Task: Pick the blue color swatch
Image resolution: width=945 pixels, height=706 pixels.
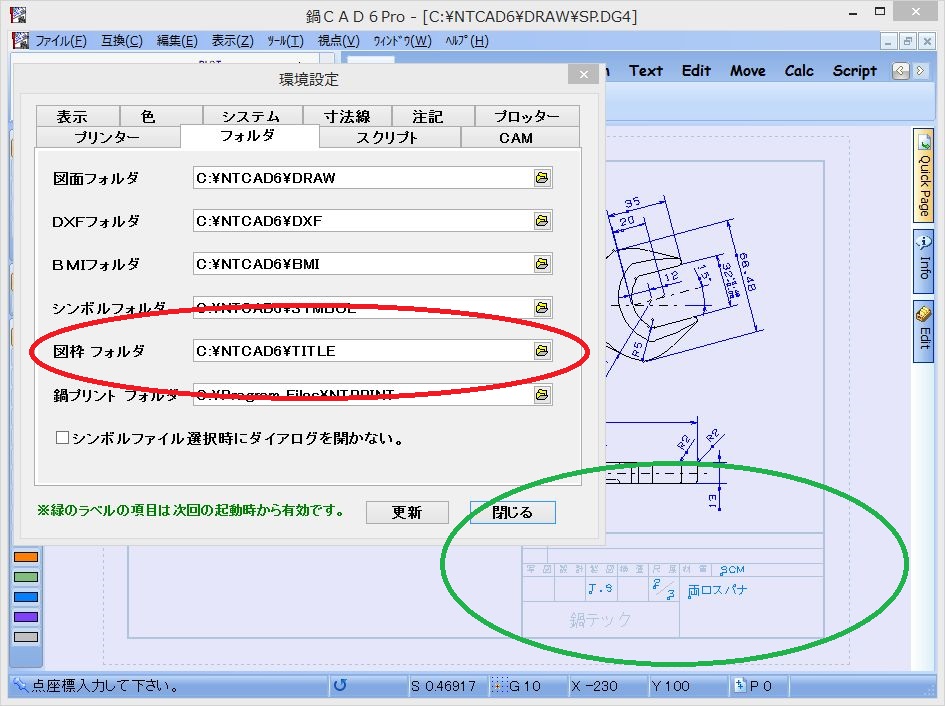Action: pyautogui.click(x=26, y=597)
